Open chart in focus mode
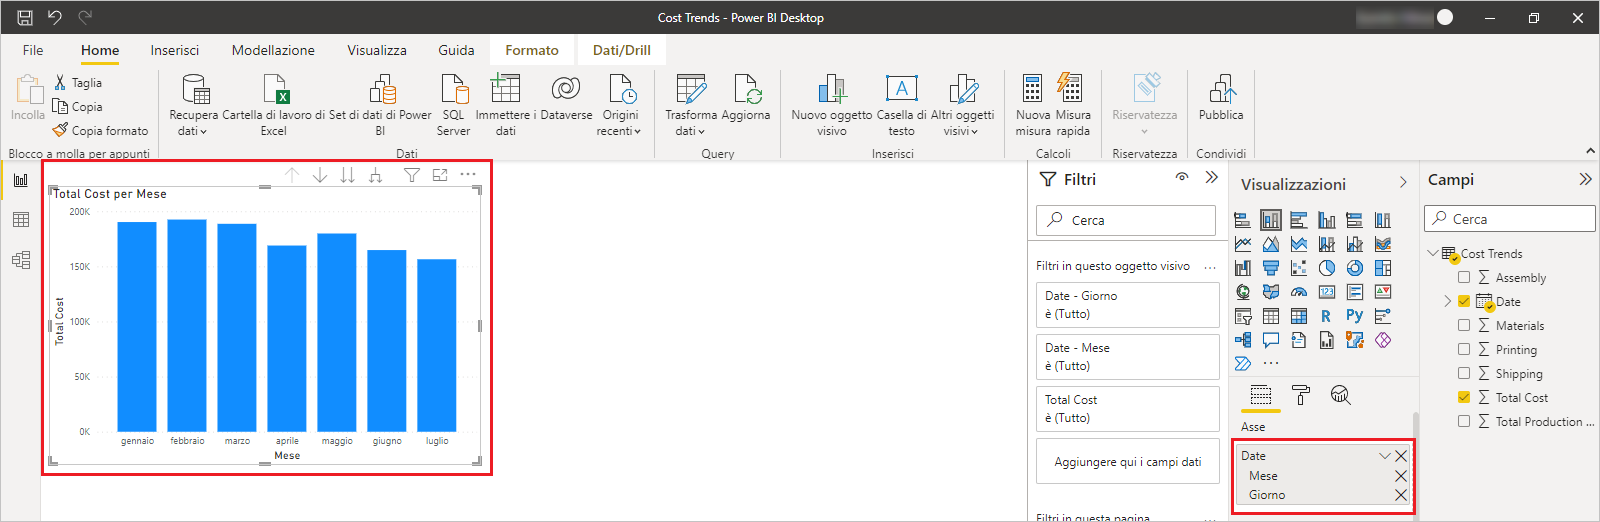Image resolution: width=1600 pixels, height=522 pixels. pyautogui.click(x=440, y=175)
